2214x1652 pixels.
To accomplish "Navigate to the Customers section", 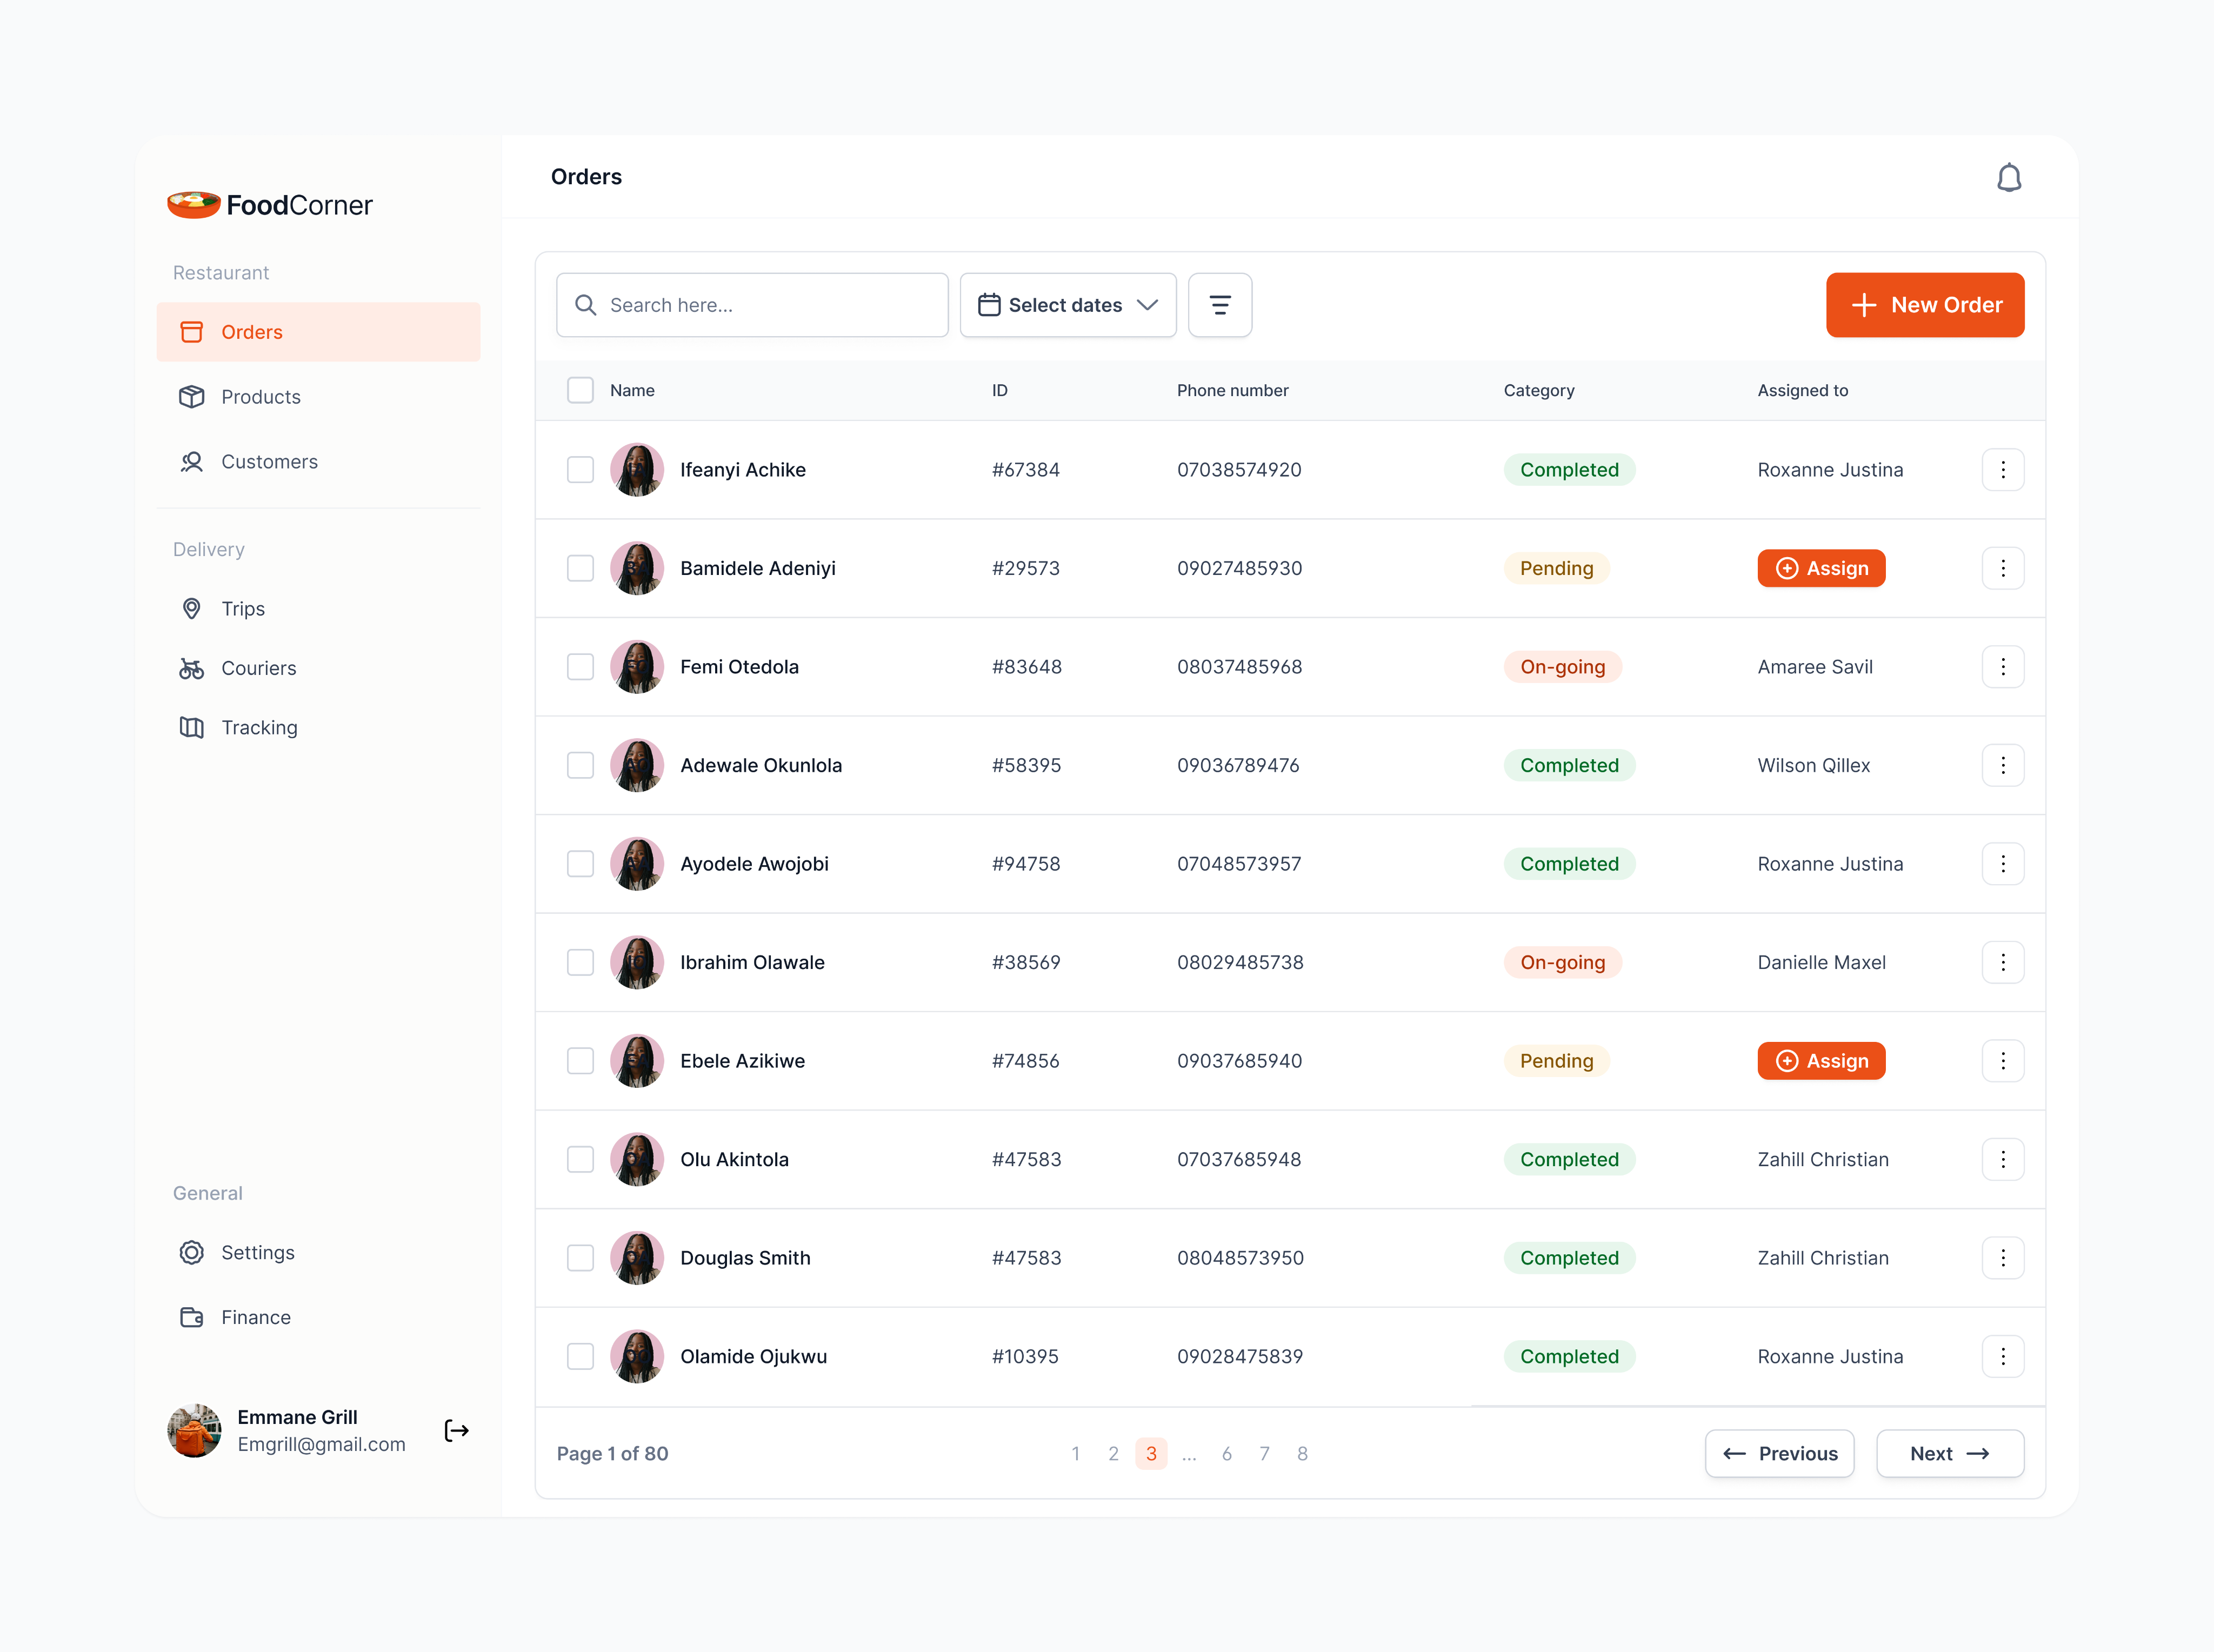I will tap(268, 462).
